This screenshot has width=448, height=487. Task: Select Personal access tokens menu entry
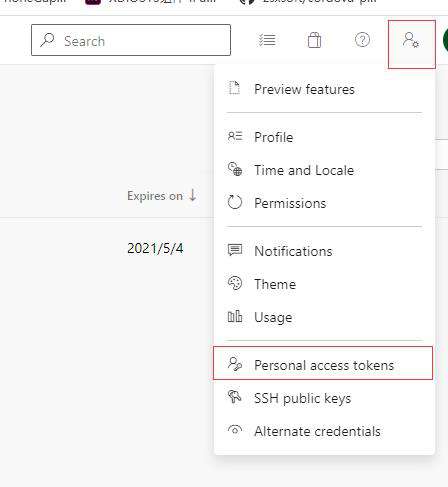point(323,363)
